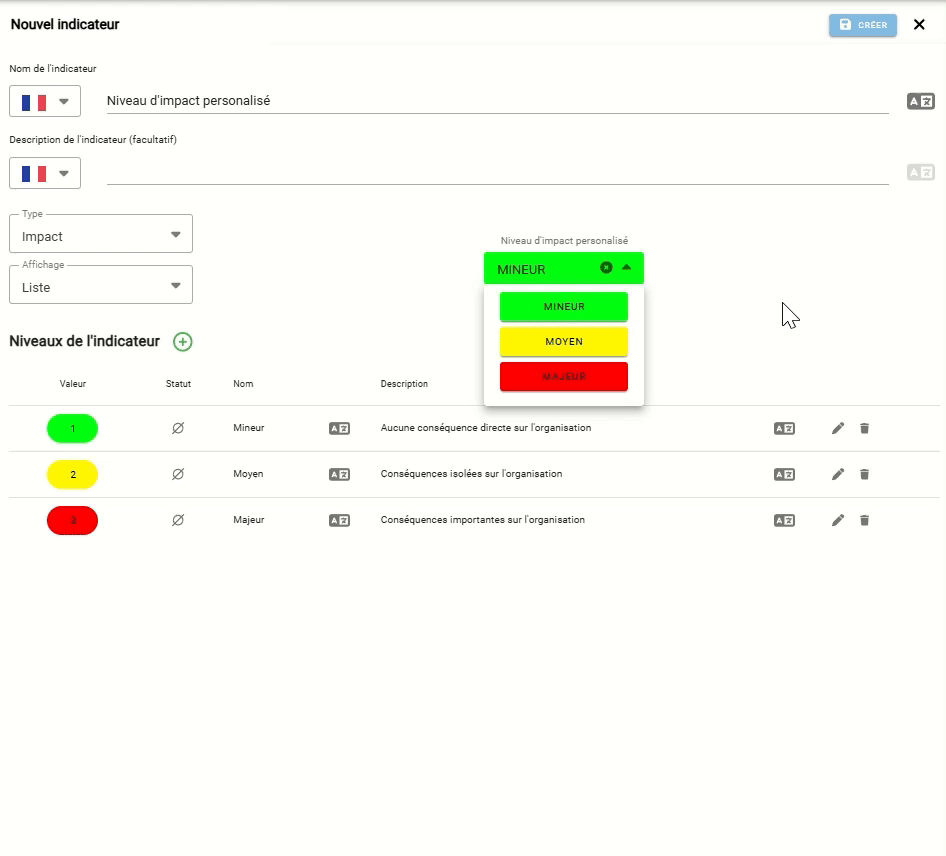Collapse the preview dropdown with the arrow
Viewport: 946px width, 856px height.
coord(627,268)
